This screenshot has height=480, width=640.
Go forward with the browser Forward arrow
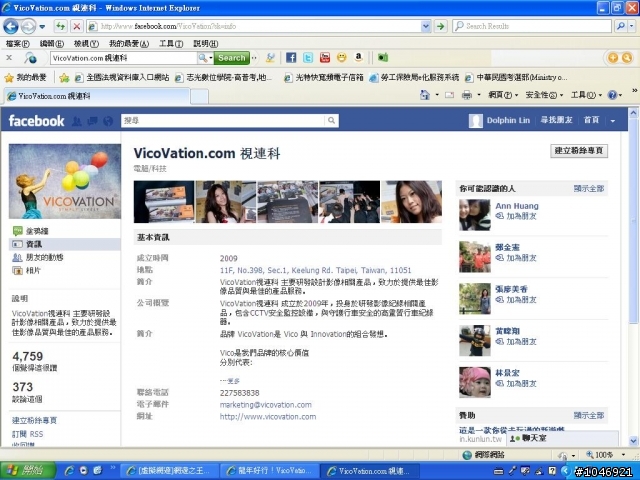click(x=28, y=27)
